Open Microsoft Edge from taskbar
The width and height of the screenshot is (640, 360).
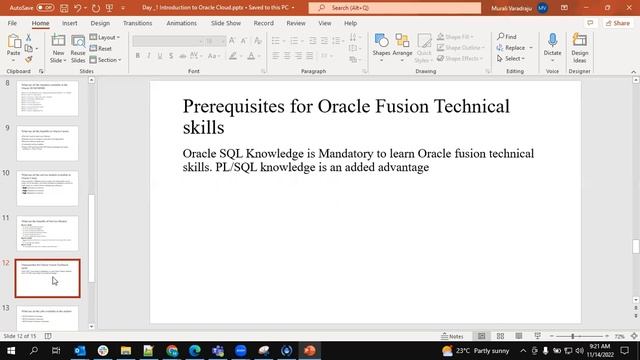pyautogui.click(x=195, y=351)
